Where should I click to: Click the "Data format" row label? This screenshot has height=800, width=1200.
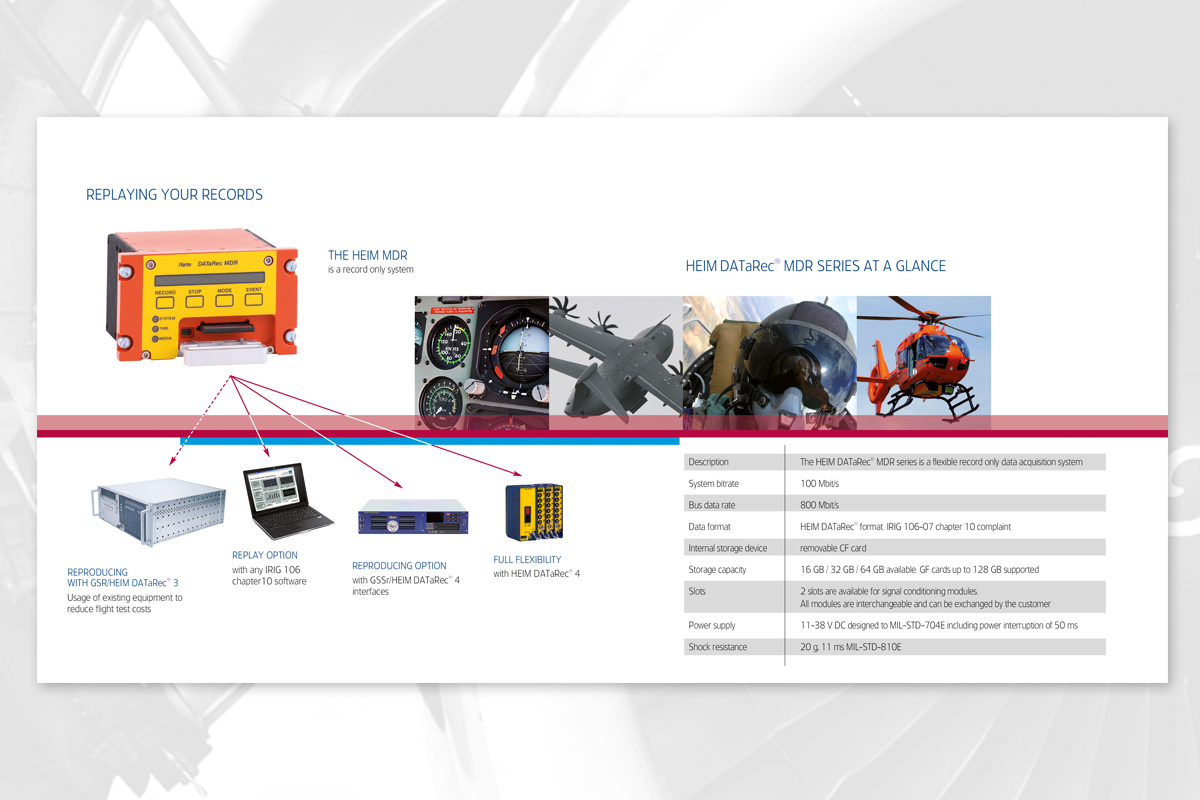pos(709,526)
